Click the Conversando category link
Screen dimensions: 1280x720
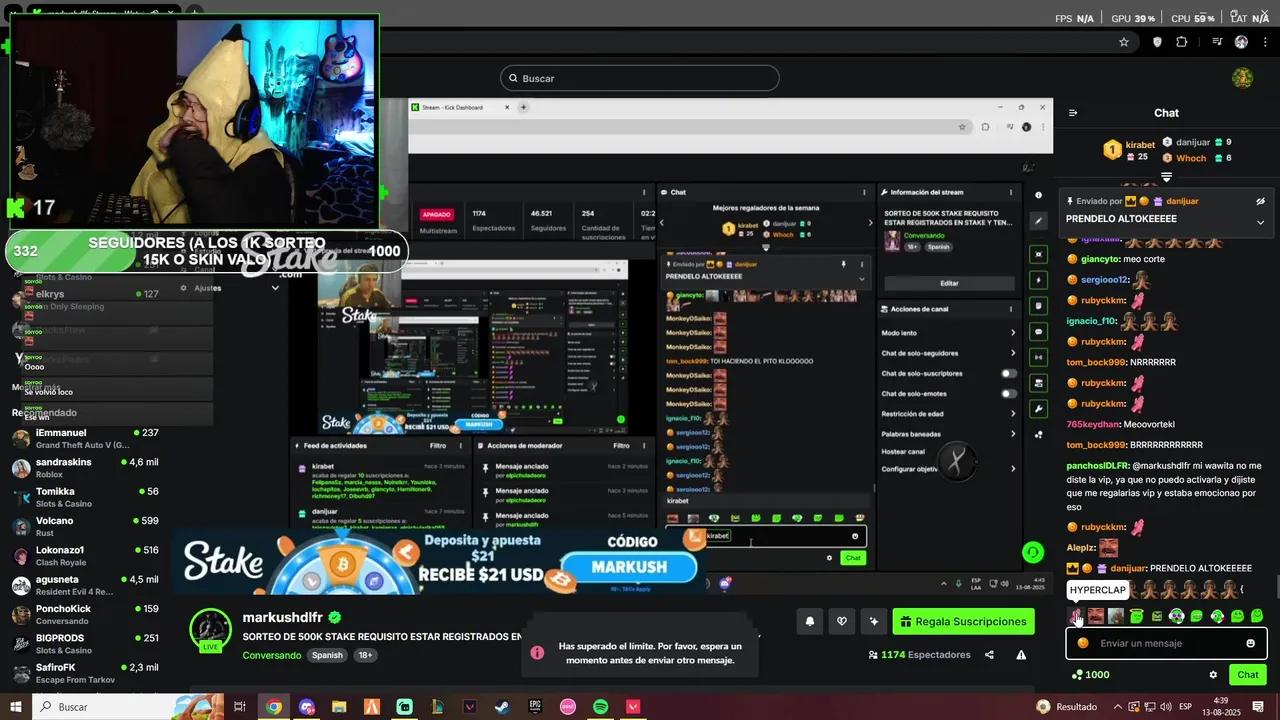point(271,656)
